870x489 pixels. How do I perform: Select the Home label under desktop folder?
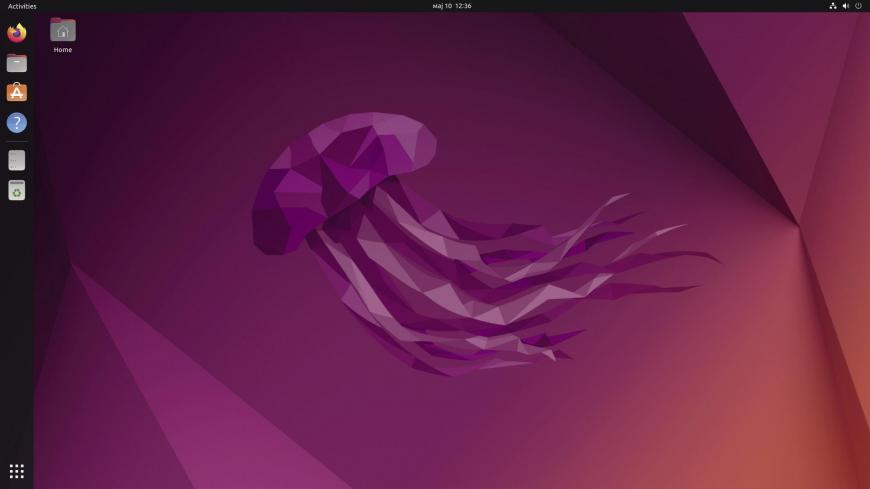coord(63,50)
